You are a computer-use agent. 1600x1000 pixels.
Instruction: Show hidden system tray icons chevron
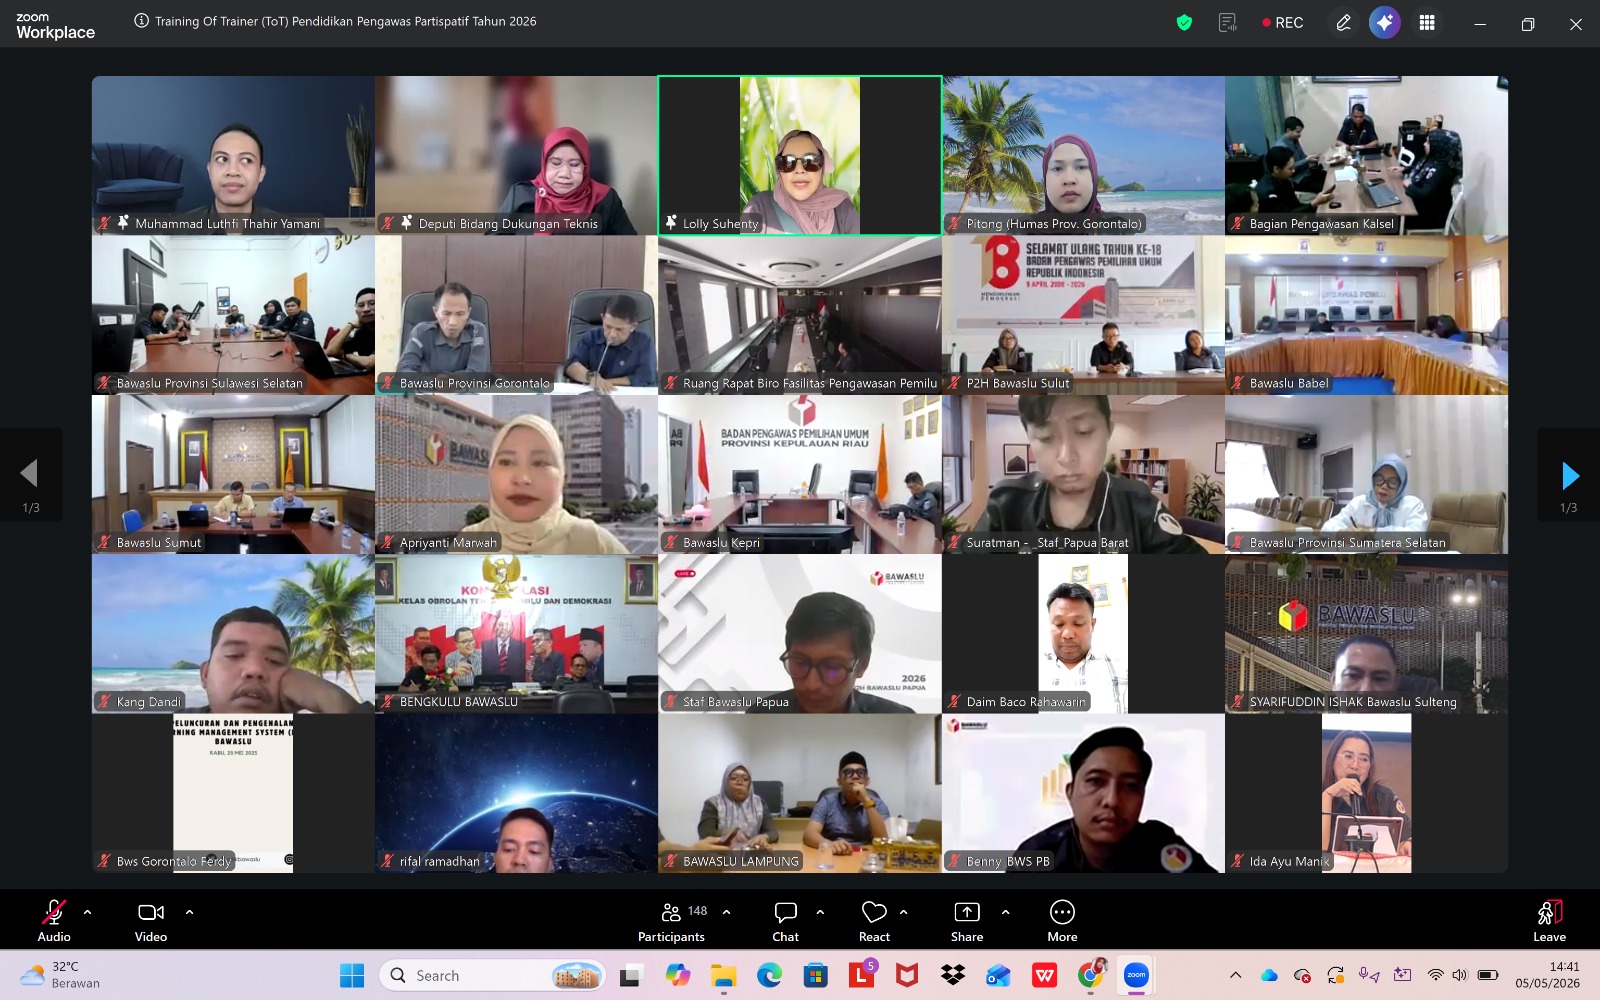point(1235,975)
